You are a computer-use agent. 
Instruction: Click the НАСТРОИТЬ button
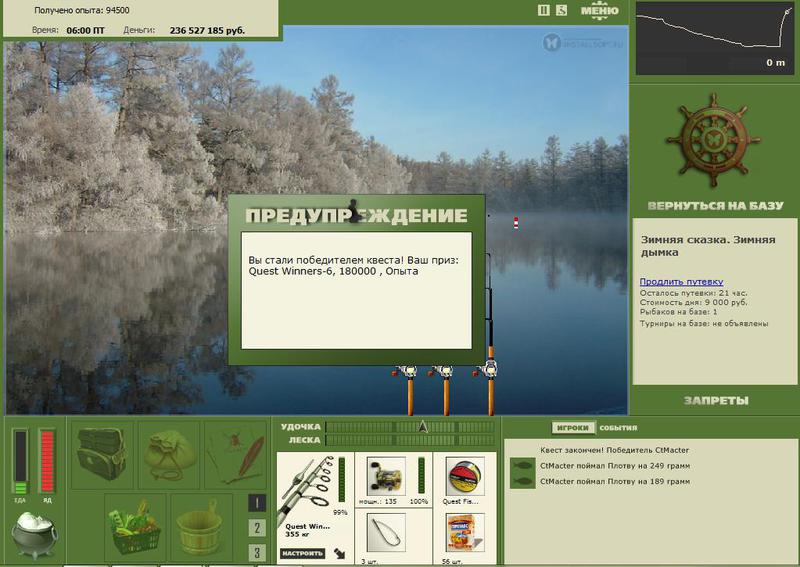click(303, 553)
